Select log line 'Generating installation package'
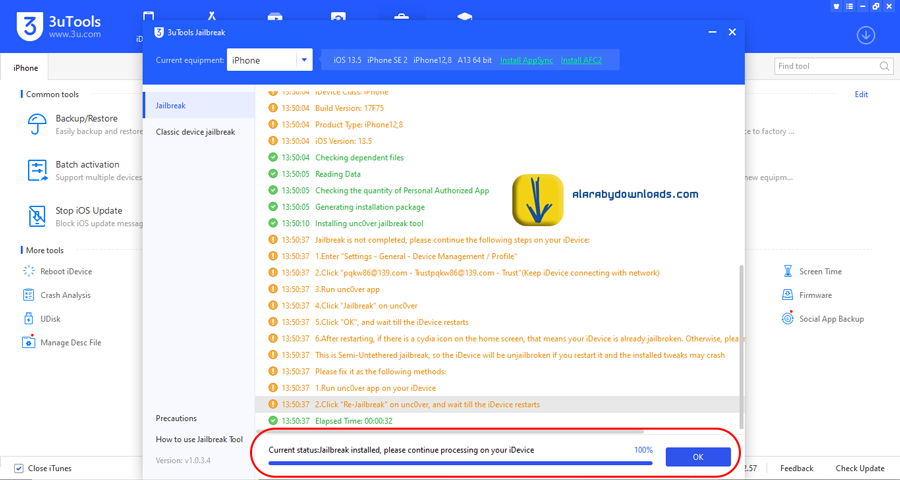 coord(370,207)
